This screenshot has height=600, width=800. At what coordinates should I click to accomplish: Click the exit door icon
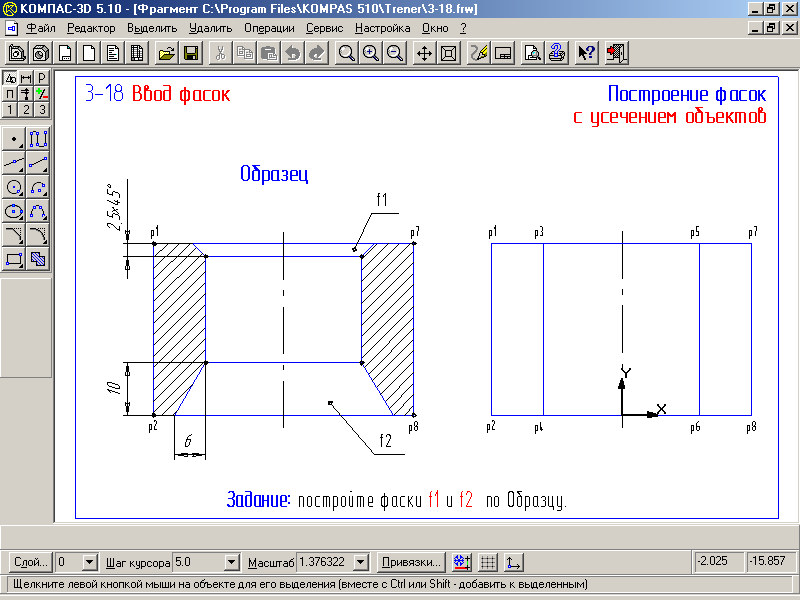(616, 53)
